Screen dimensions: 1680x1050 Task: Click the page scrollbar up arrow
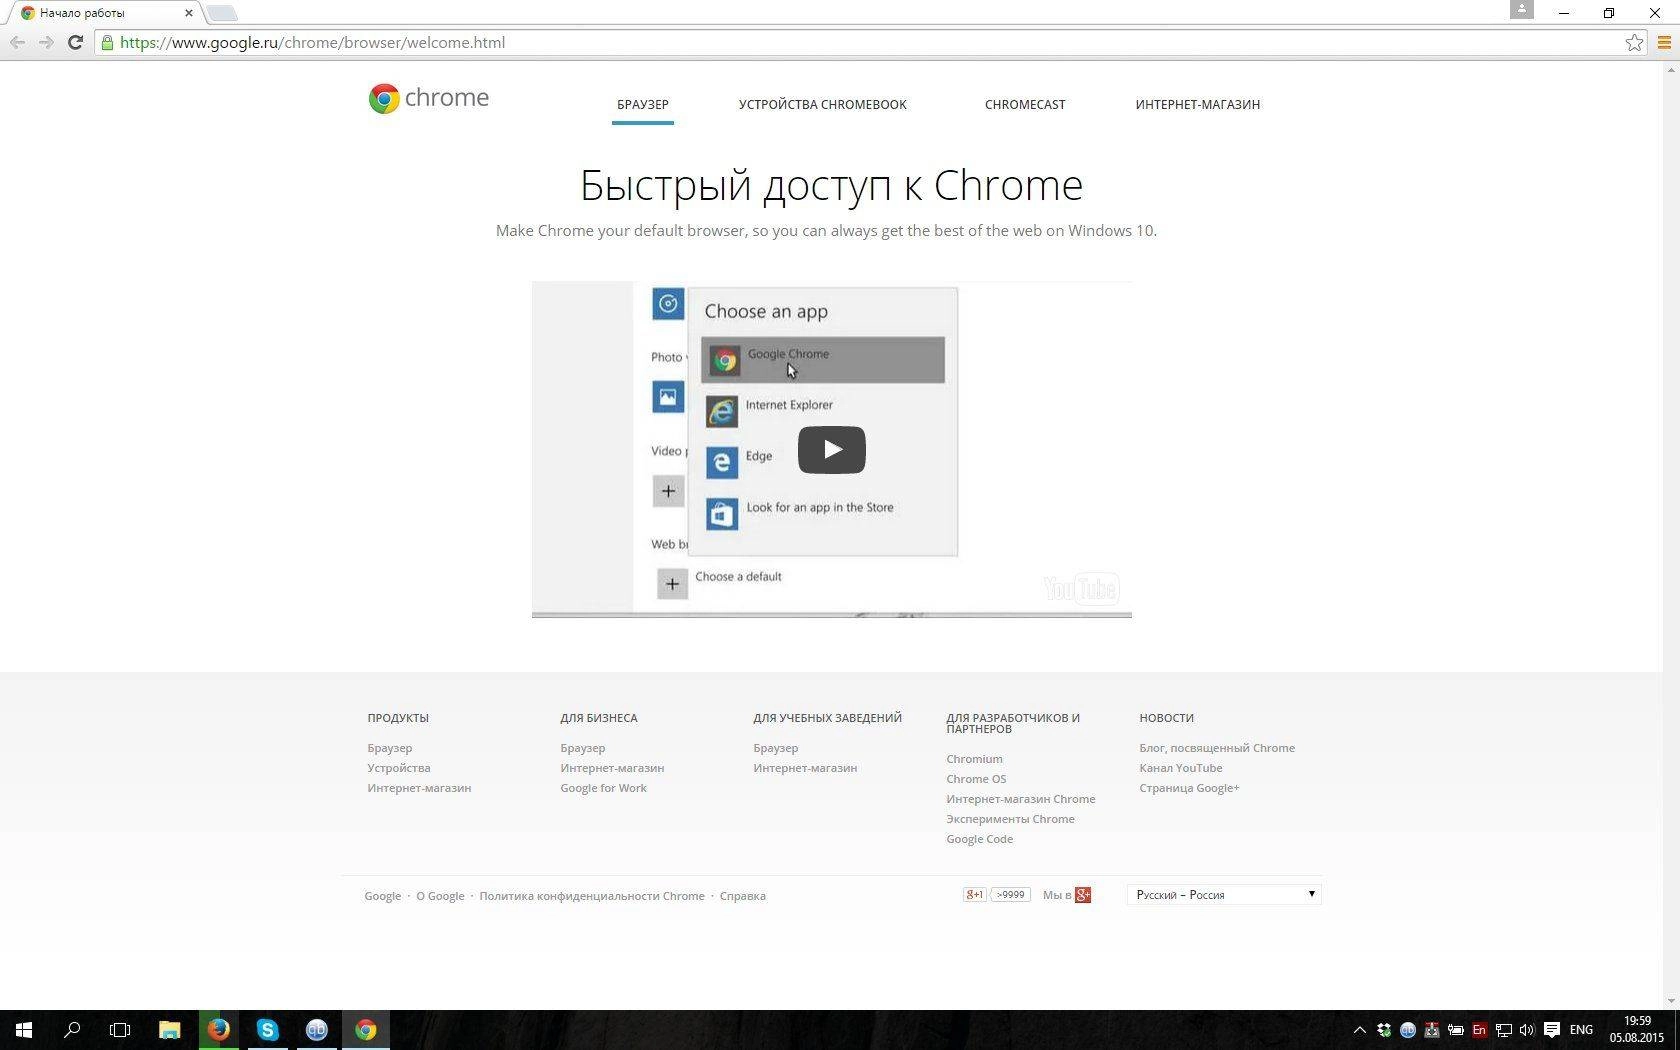pyautogui.click(x=1671, y=70)
